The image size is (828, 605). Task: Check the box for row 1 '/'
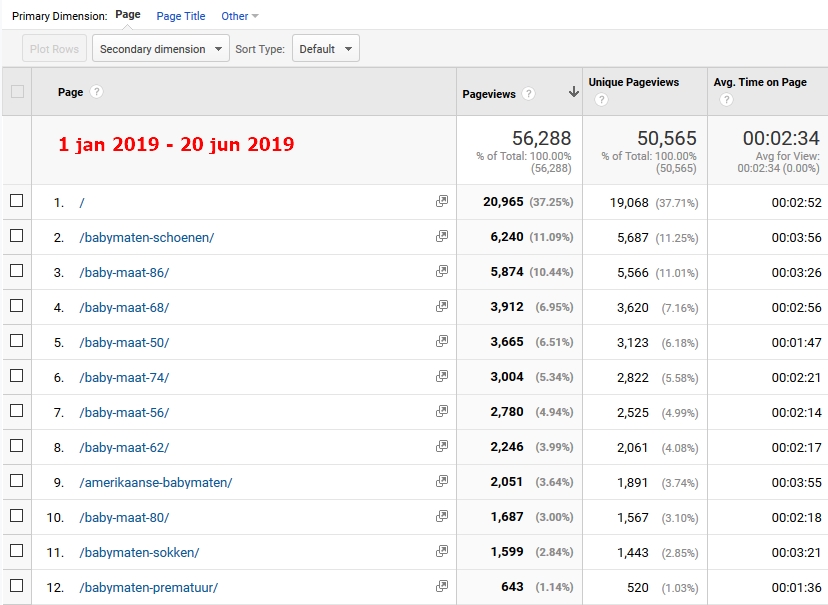coord(17,201)
